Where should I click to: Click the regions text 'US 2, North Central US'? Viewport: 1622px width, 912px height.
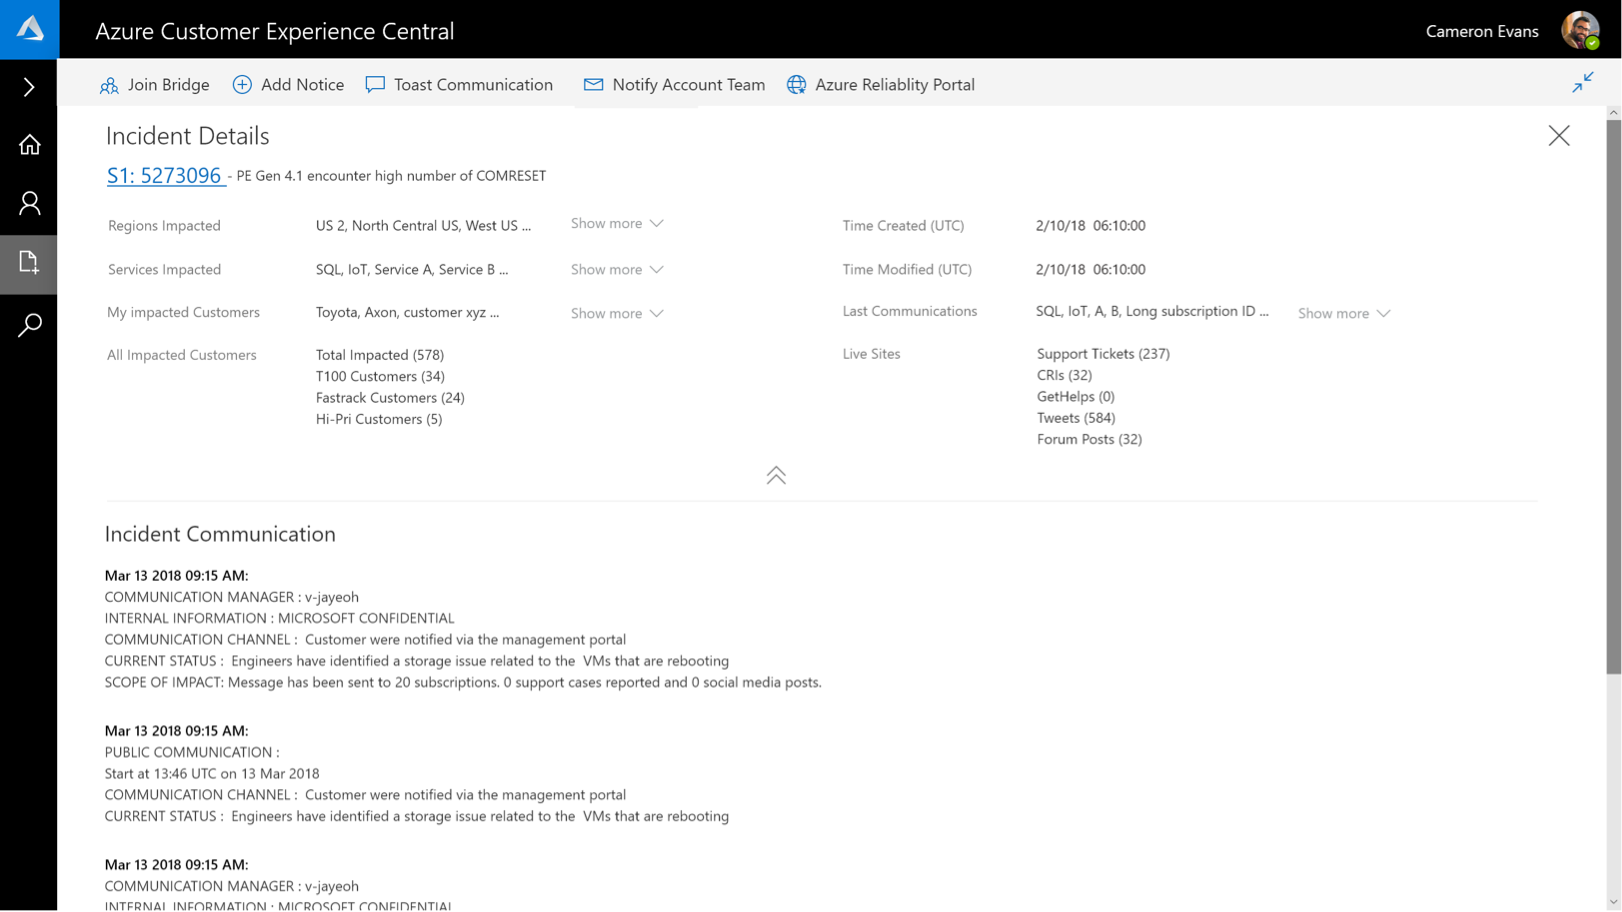click(x=389, y=226)
